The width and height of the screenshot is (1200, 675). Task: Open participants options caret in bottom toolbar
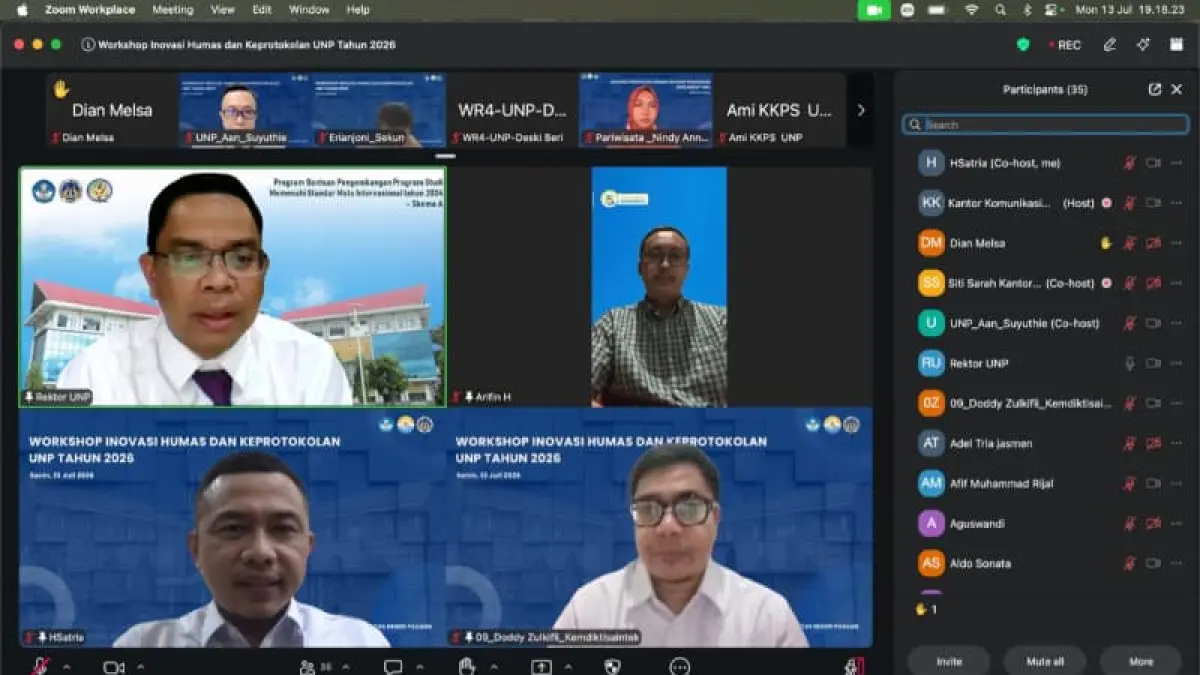pyautogui.click(x=347, y=666)
